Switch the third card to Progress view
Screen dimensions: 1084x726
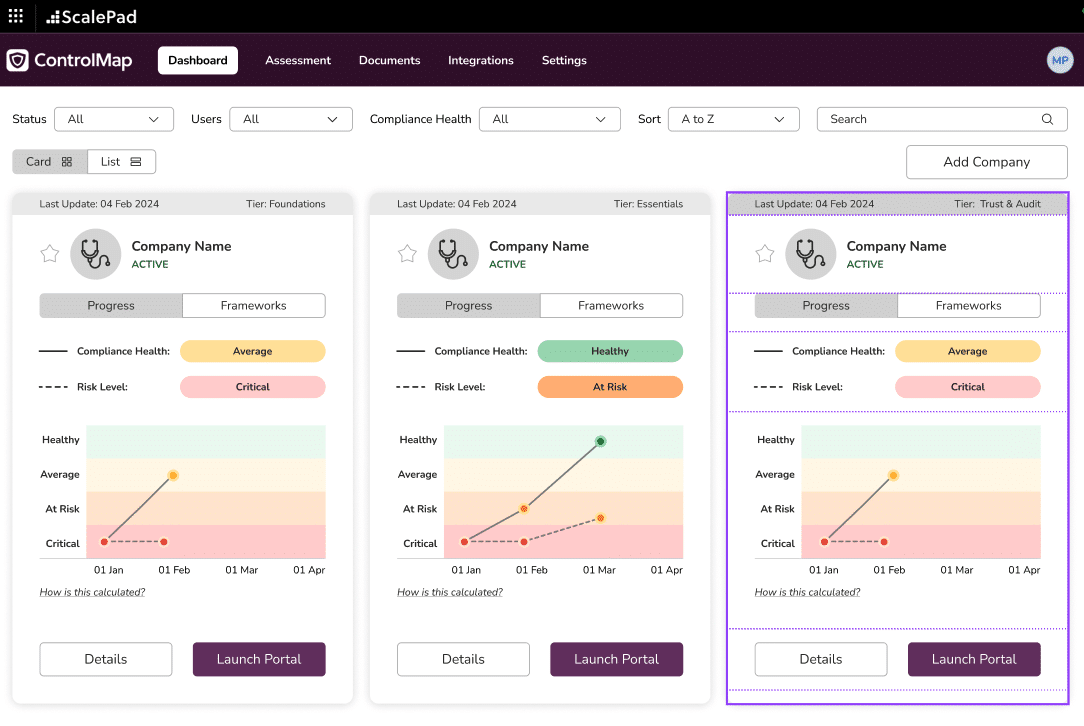(826, 305)
